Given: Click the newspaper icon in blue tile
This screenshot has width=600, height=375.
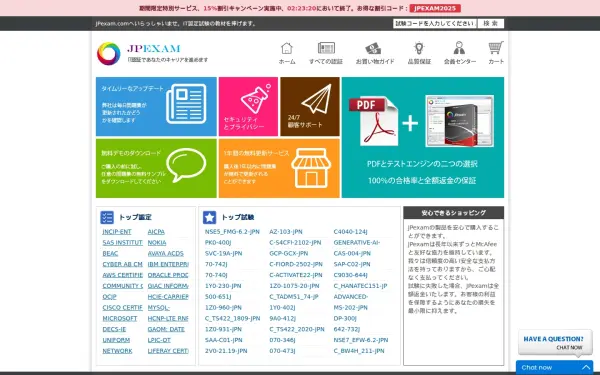Looking at the screenshot, I should pyautogui.click(x=186, y=104).
